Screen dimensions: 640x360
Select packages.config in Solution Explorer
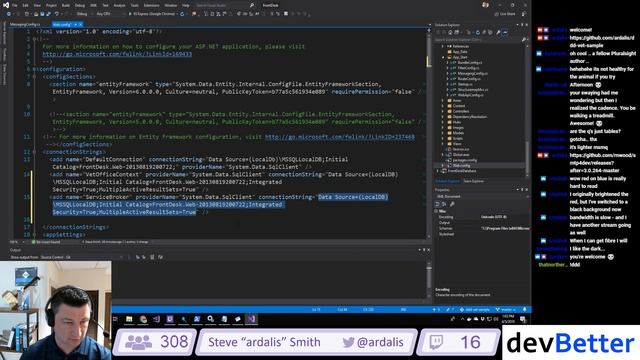point(464,160)
